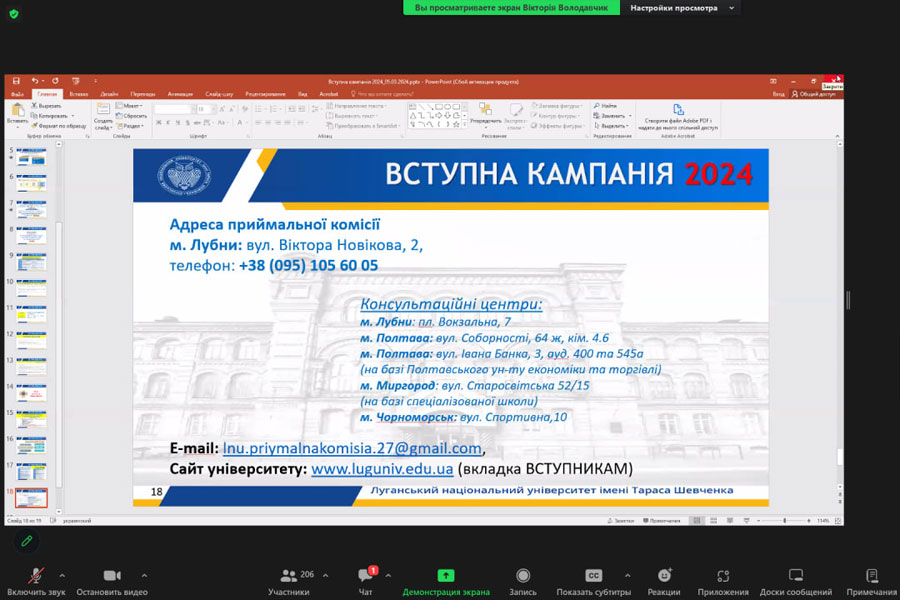900x600 pixels.
Task: Click green screen-viewing notification banner
Action: (511, 7)
